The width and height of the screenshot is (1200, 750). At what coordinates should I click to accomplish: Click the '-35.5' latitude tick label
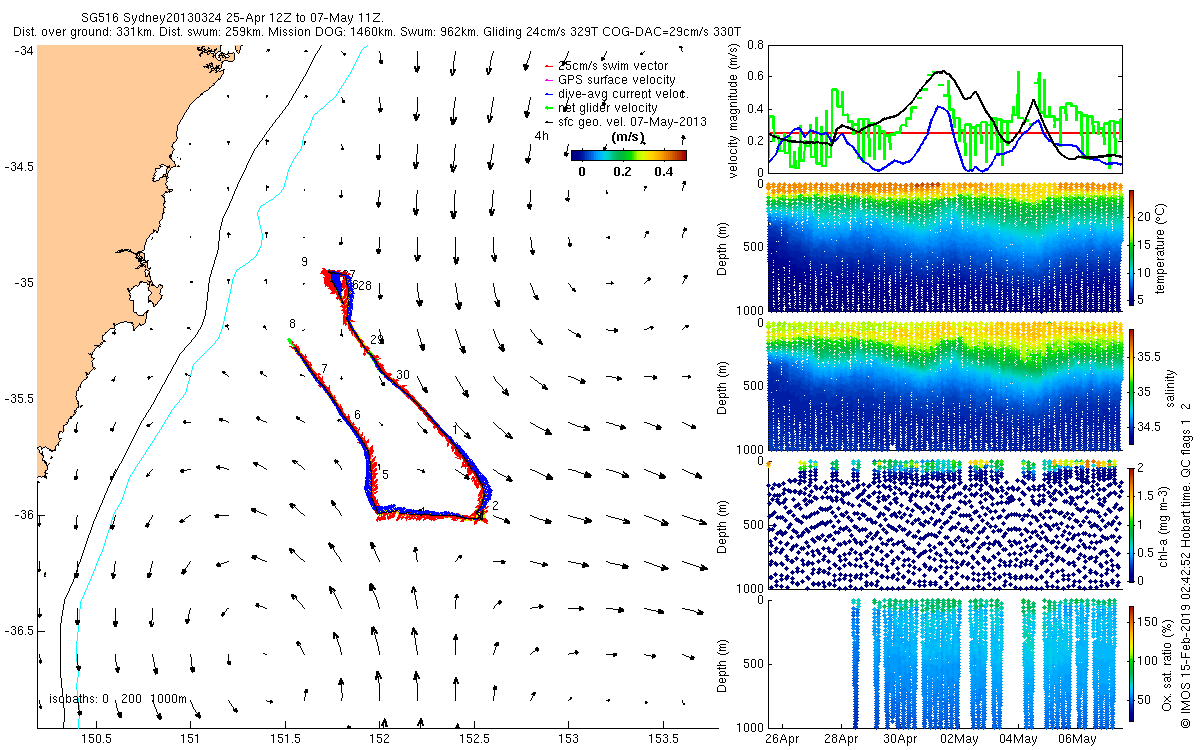[x=18, y=398]
